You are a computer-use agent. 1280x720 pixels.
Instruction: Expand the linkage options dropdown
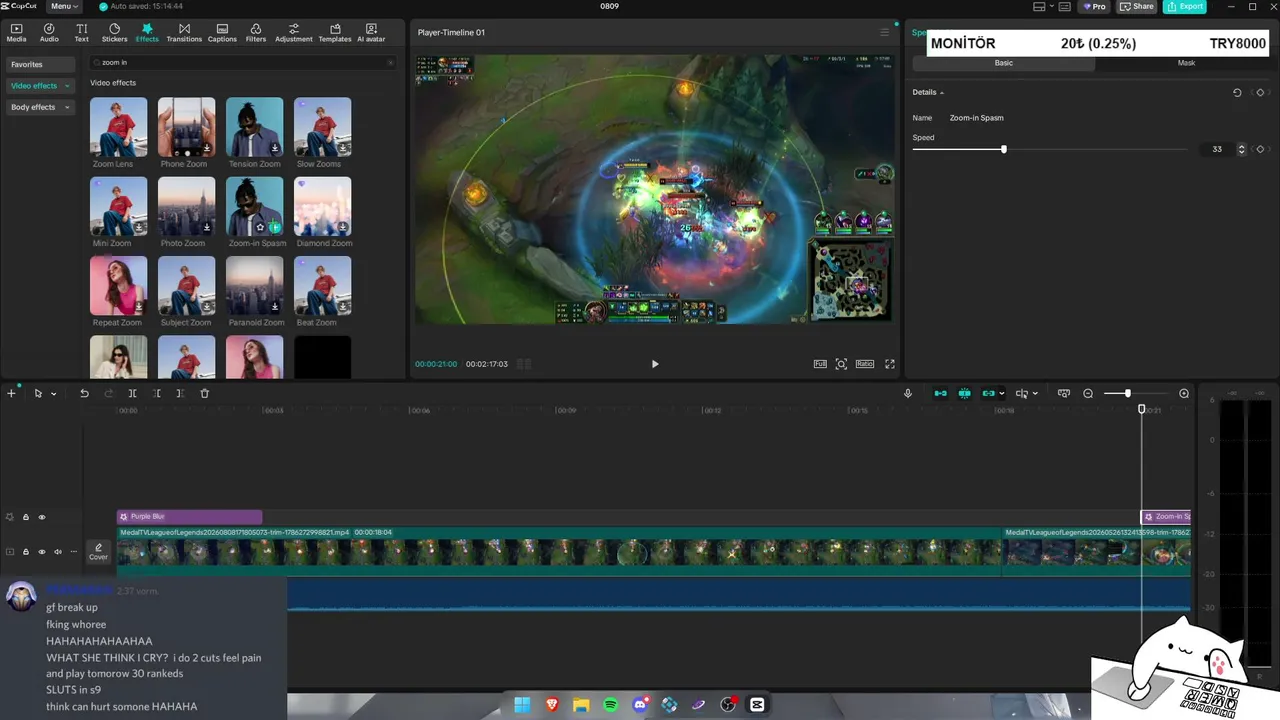(x=1002, y=393)
